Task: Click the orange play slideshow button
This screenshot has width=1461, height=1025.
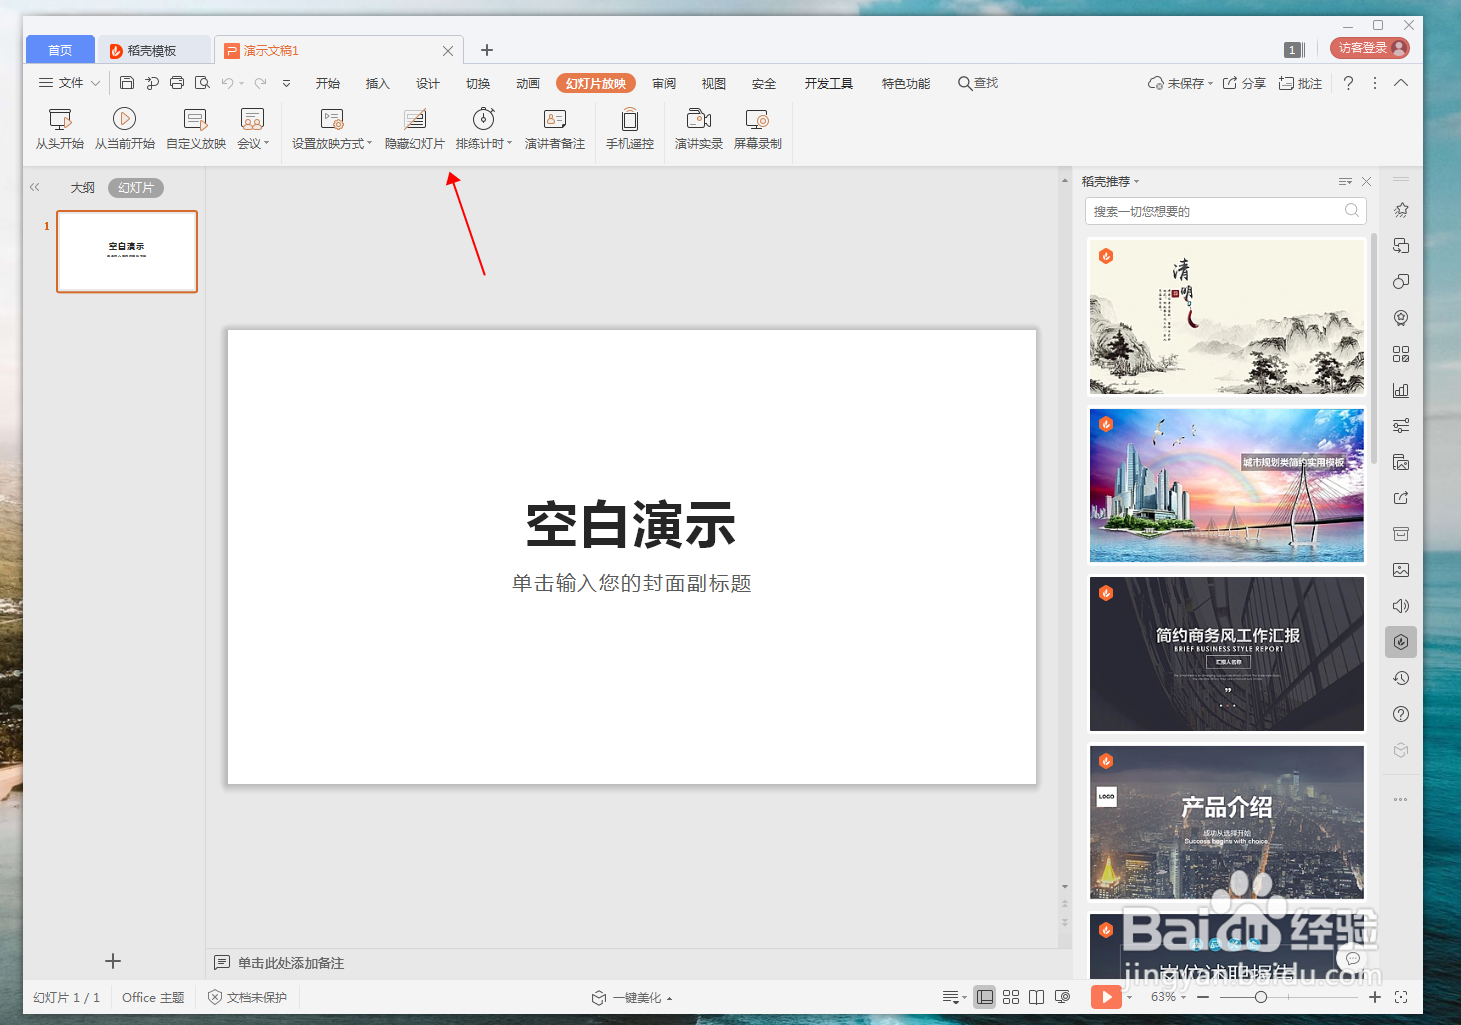Action: click(x=1106, y=996)
